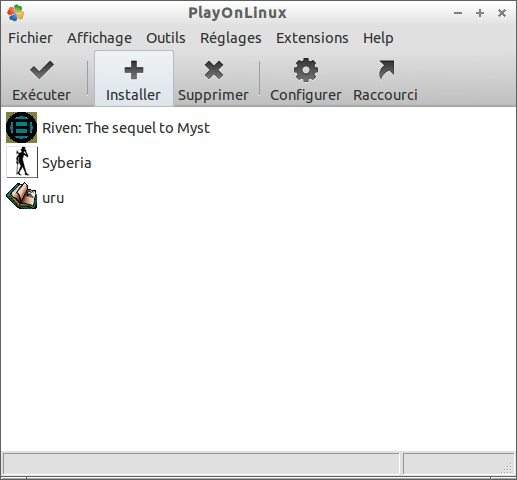The width and height of the screenshot is (517, 480).
Task: Select the Riven game icon
Action: point(22,128)
